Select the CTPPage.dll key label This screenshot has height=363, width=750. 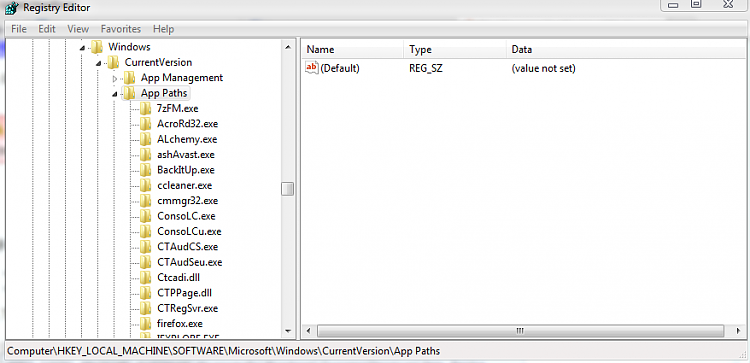(184, 293)
